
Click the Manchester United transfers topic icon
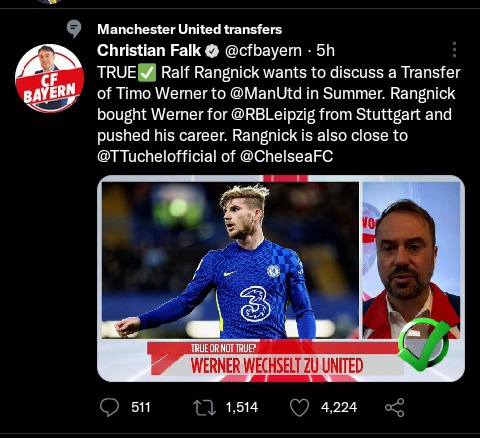point(74,29)
